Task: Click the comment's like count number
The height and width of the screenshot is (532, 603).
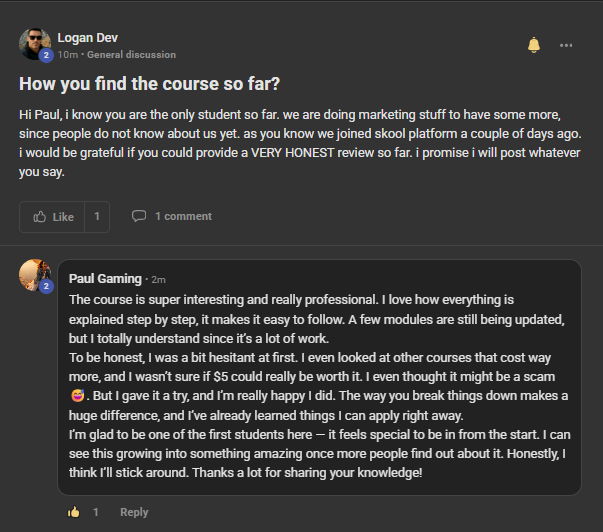Action: pos(95,512)
